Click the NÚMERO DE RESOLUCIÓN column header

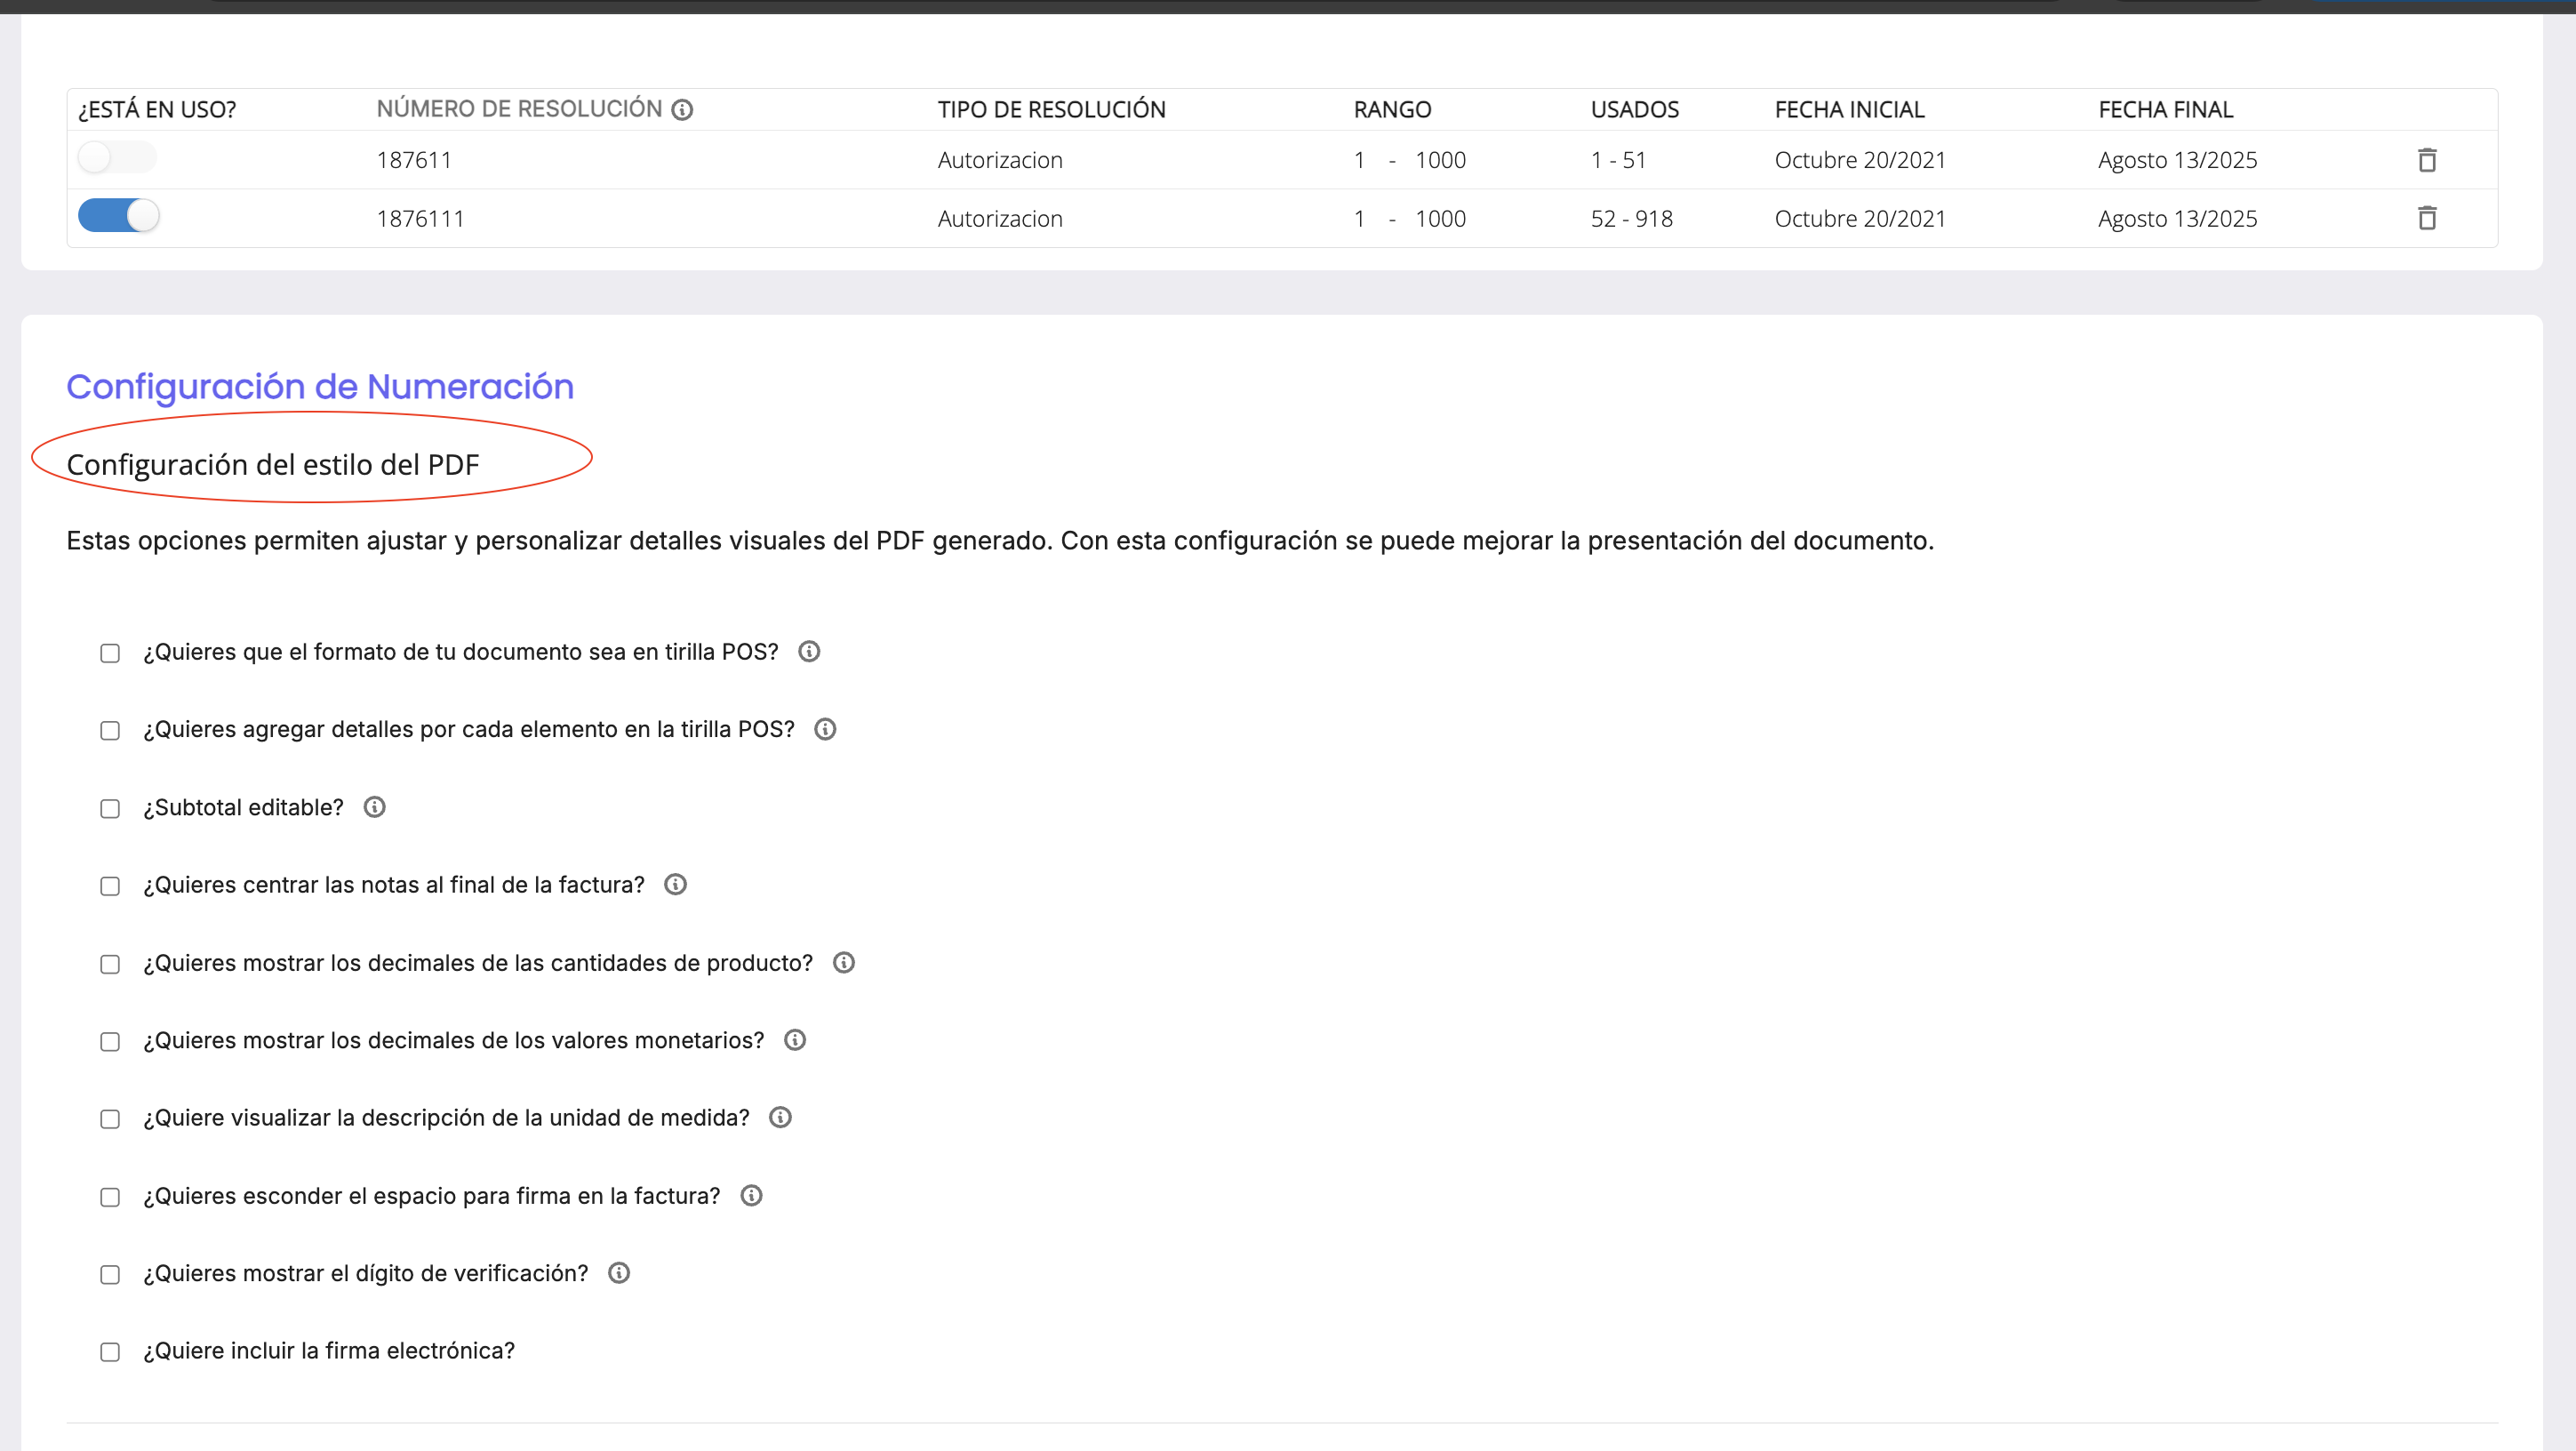click(x=519, y=109)
